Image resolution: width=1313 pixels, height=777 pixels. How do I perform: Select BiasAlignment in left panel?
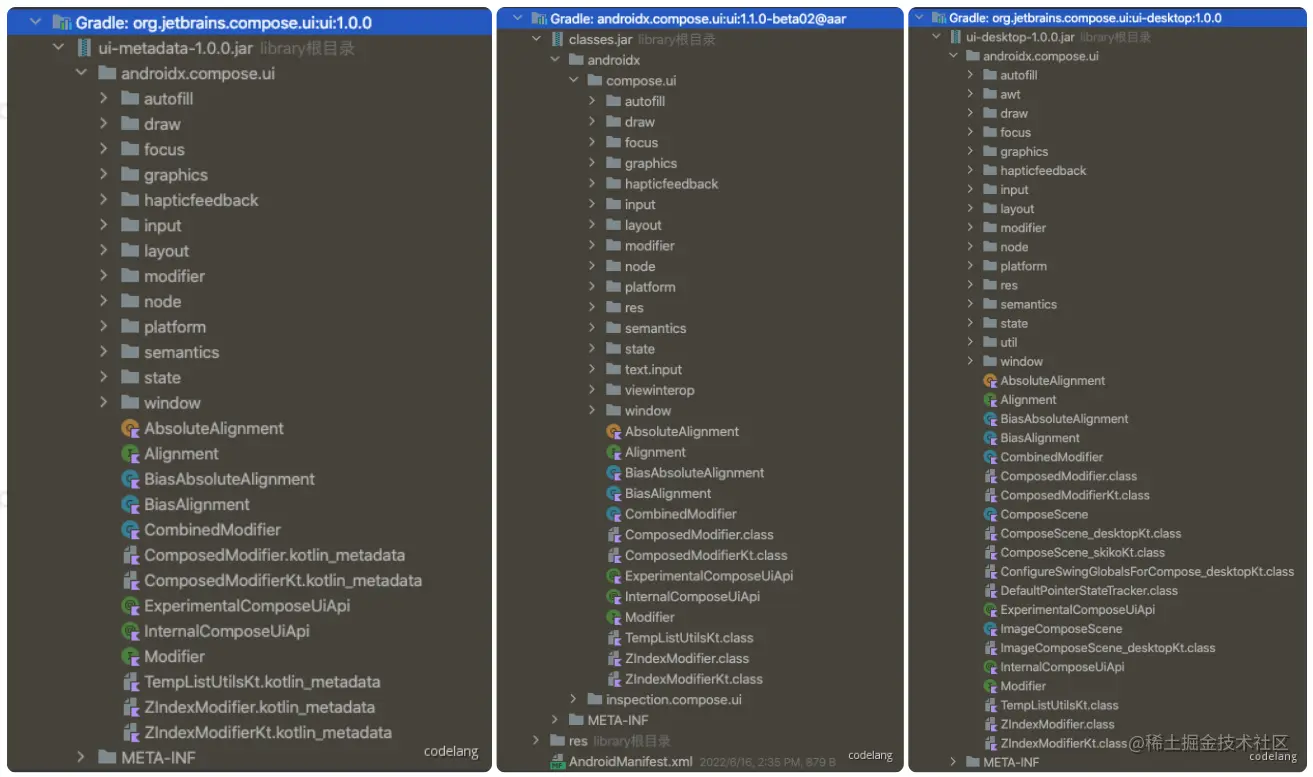(197, 505)
